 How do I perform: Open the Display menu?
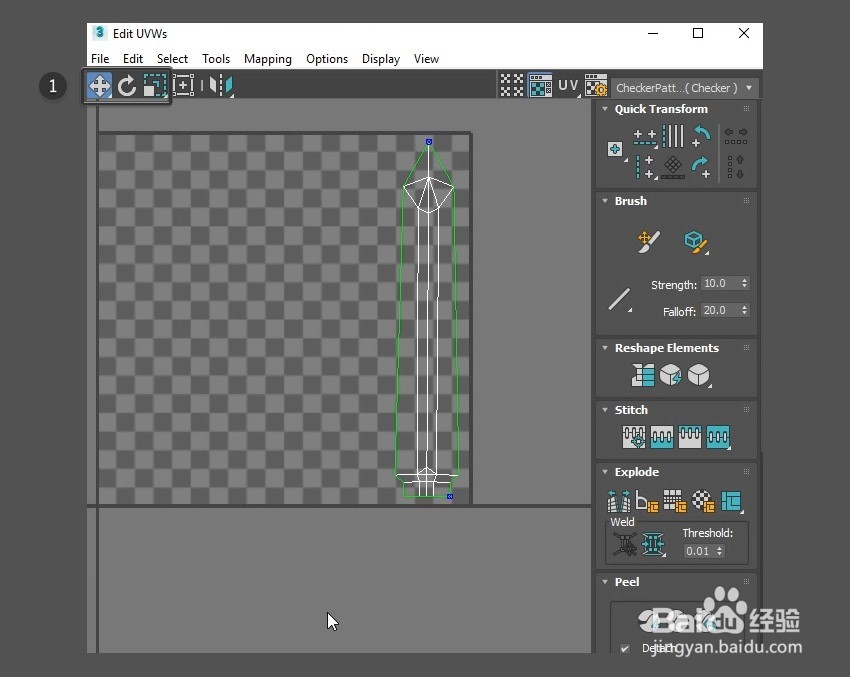point(381,59)
